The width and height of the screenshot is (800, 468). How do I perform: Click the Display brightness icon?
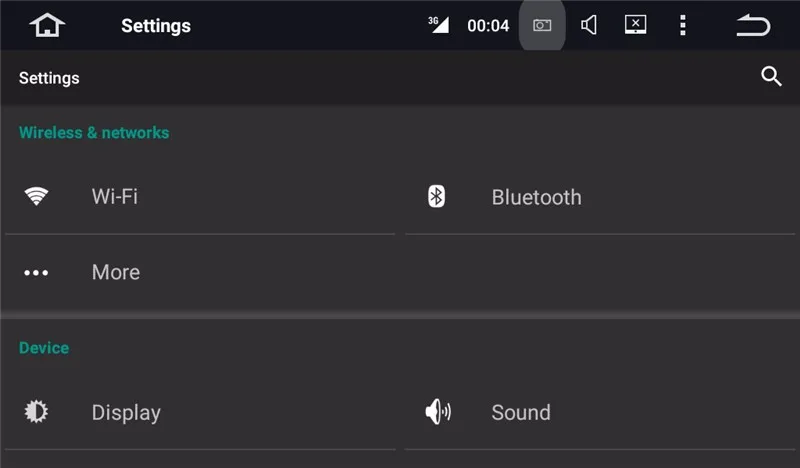[36, 412]
